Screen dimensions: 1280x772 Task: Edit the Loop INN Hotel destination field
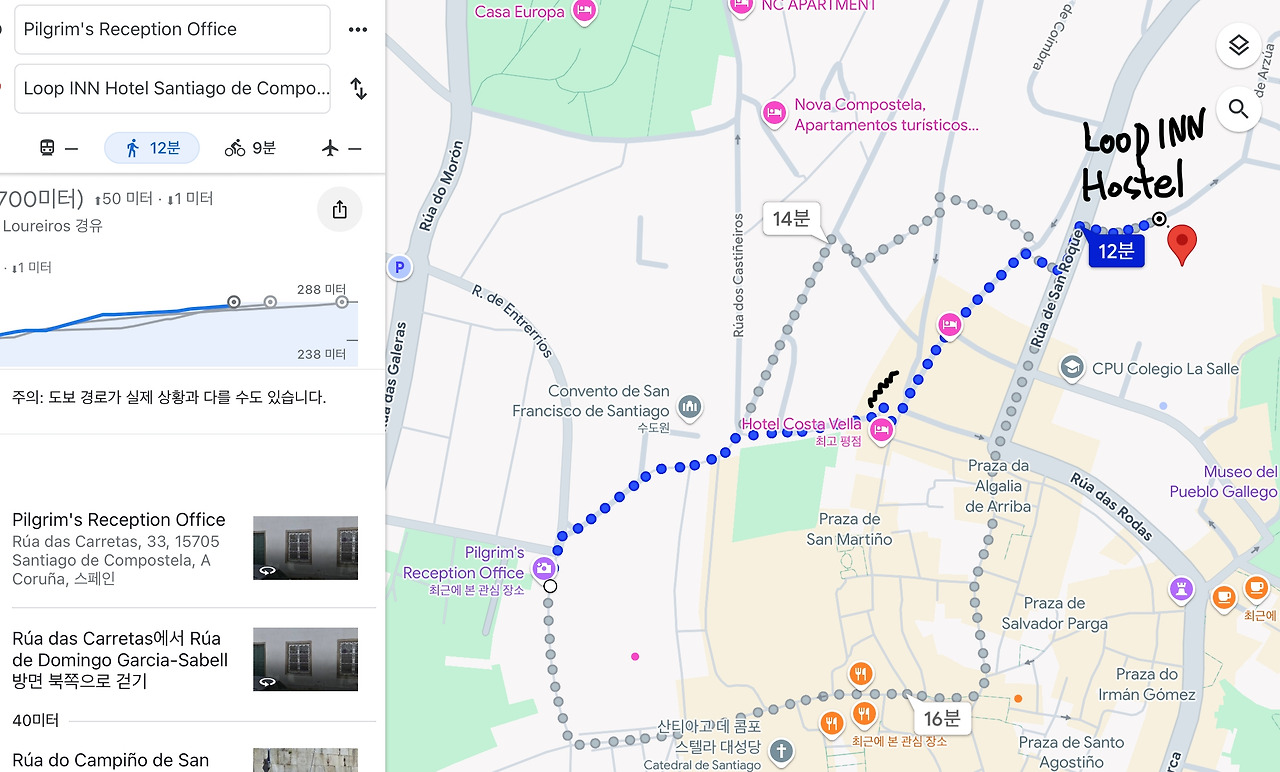(172, 89)
